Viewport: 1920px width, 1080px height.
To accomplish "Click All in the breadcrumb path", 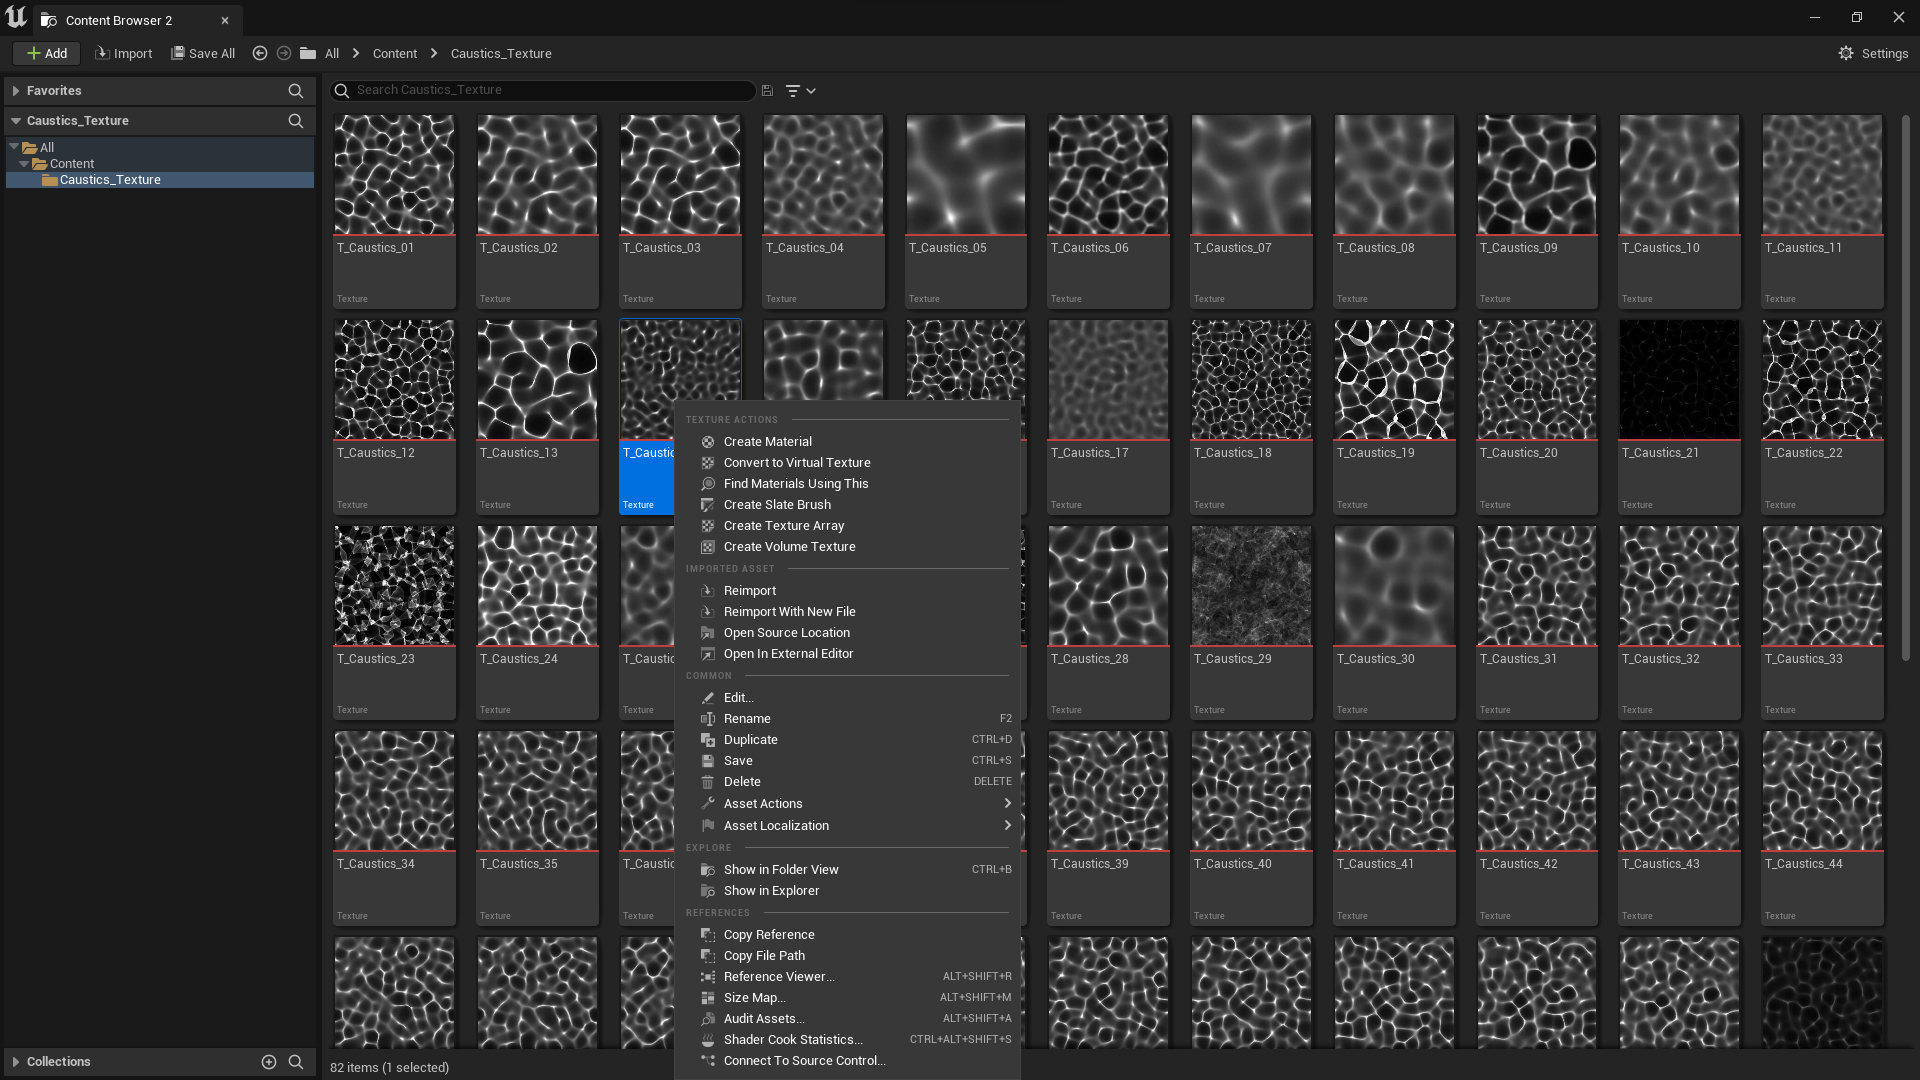I will (x=330, y=53).
